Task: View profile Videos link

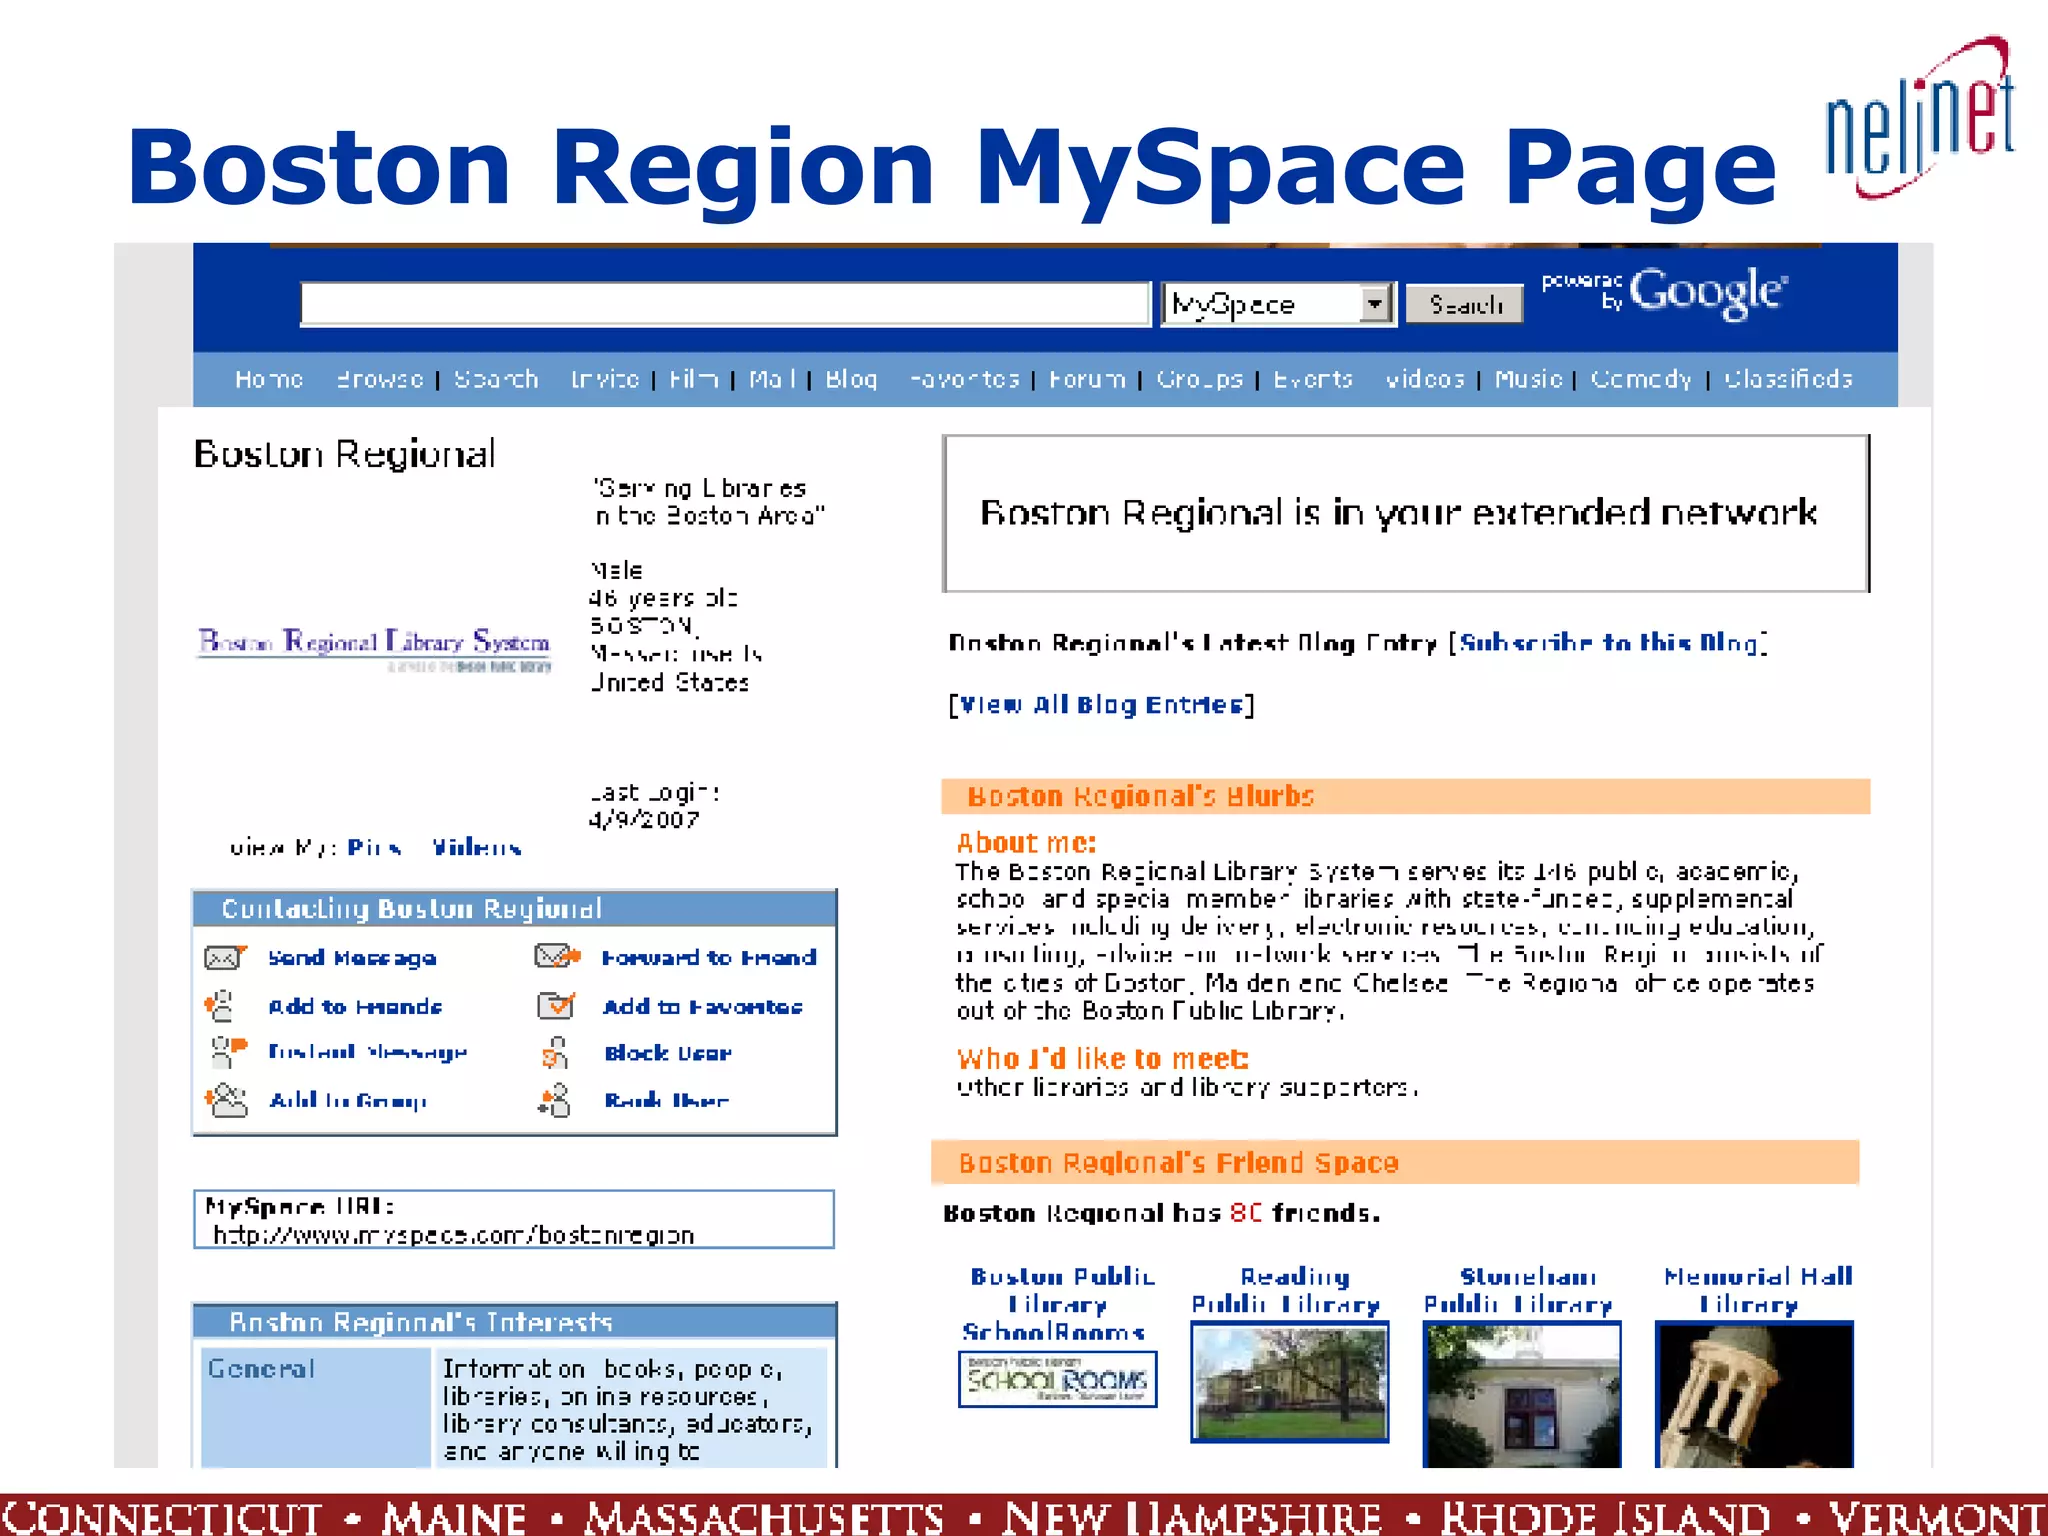Action: [476, 848]
